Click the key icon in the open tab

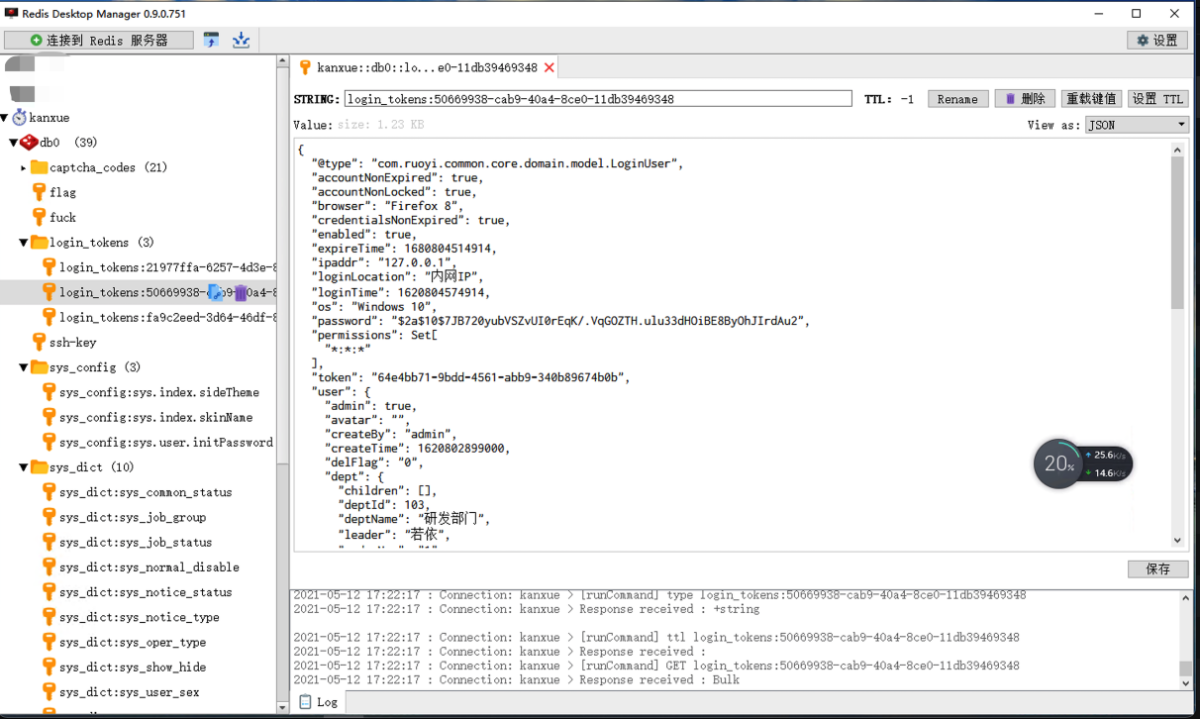click(305, 67)
